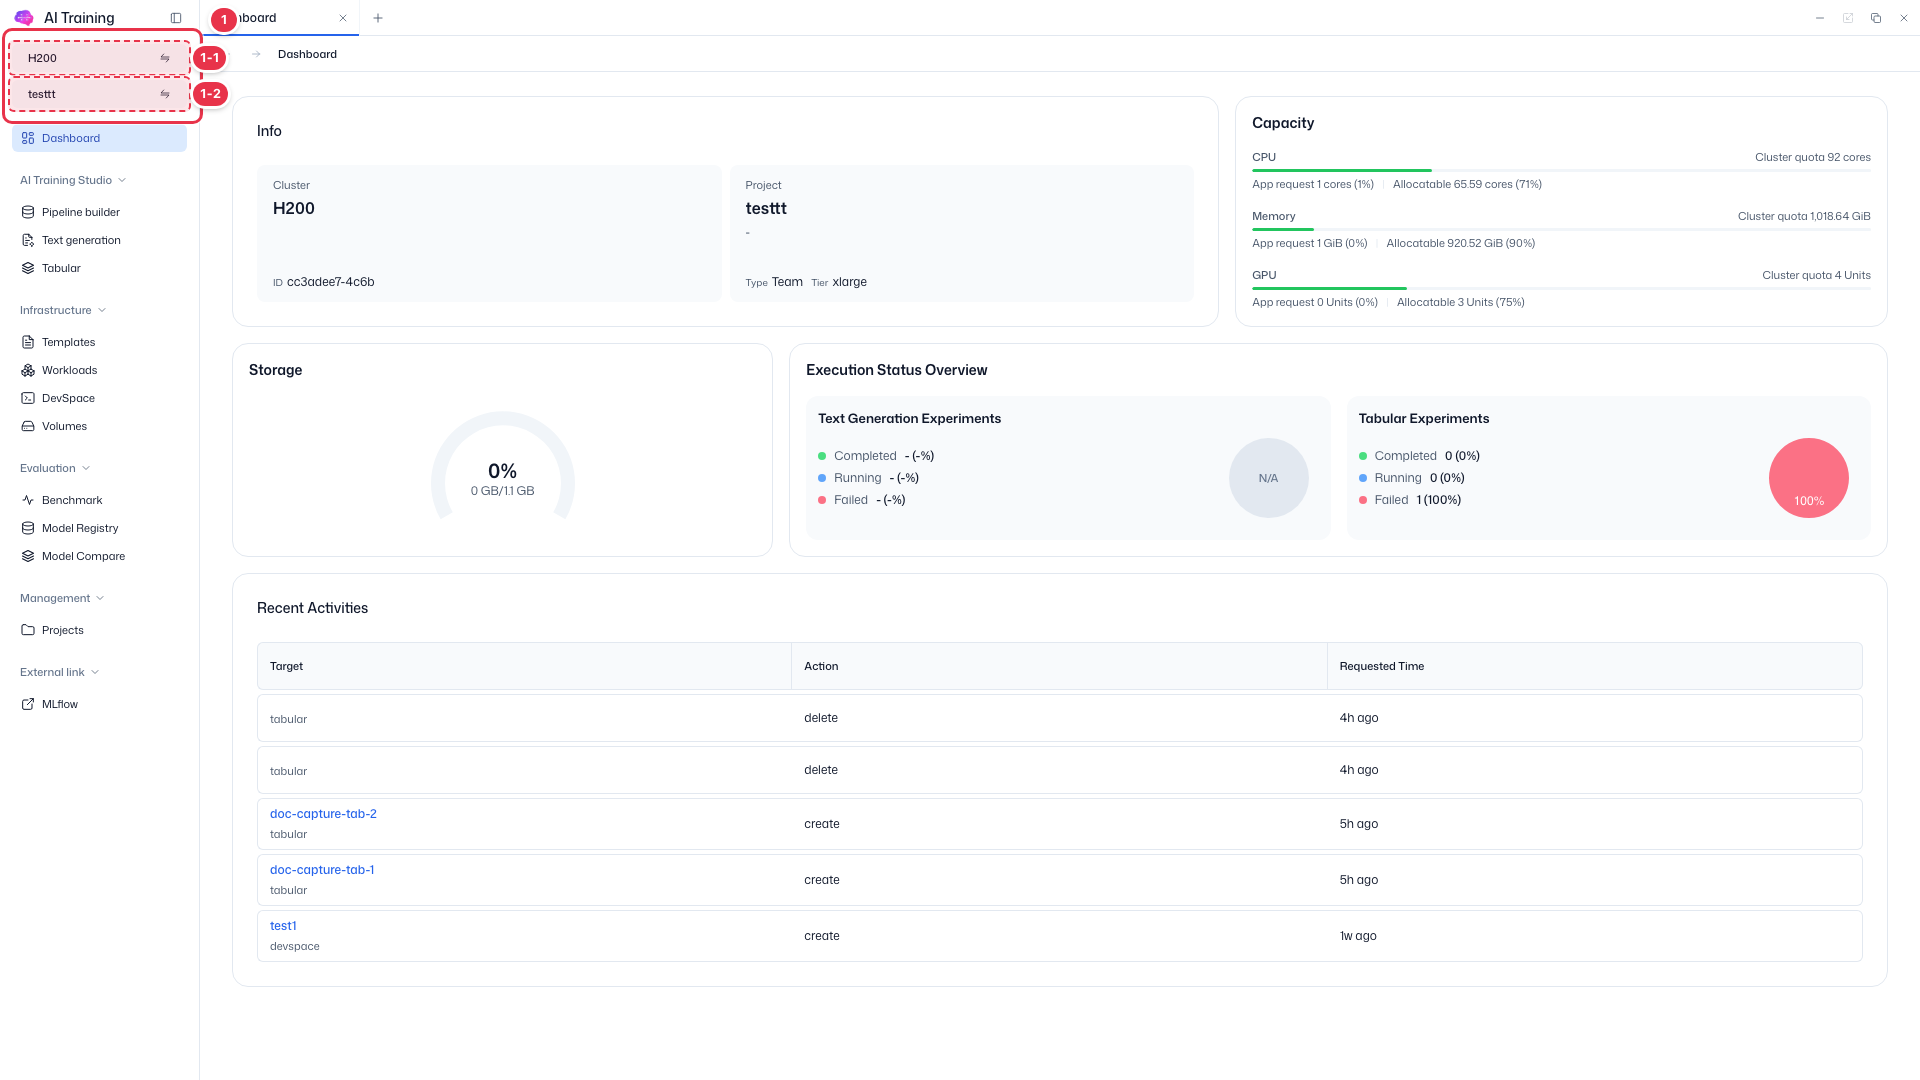
Task: Collapse the AI Training Studio section
Action: (73, 180)
